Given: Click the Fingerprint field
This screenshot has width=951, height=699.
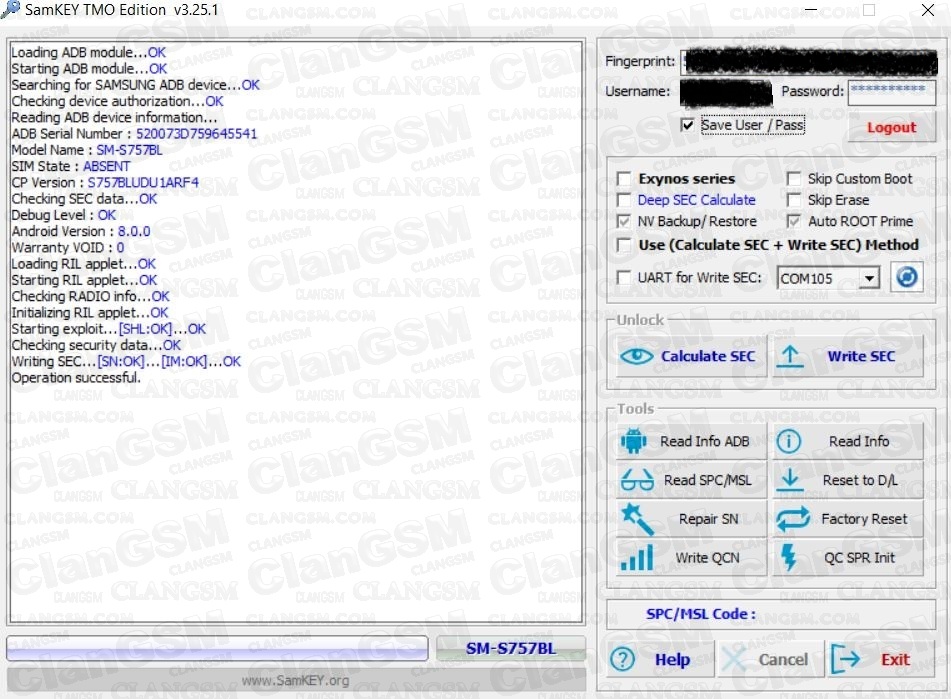Looking at the screenshot, I should 808,61.
